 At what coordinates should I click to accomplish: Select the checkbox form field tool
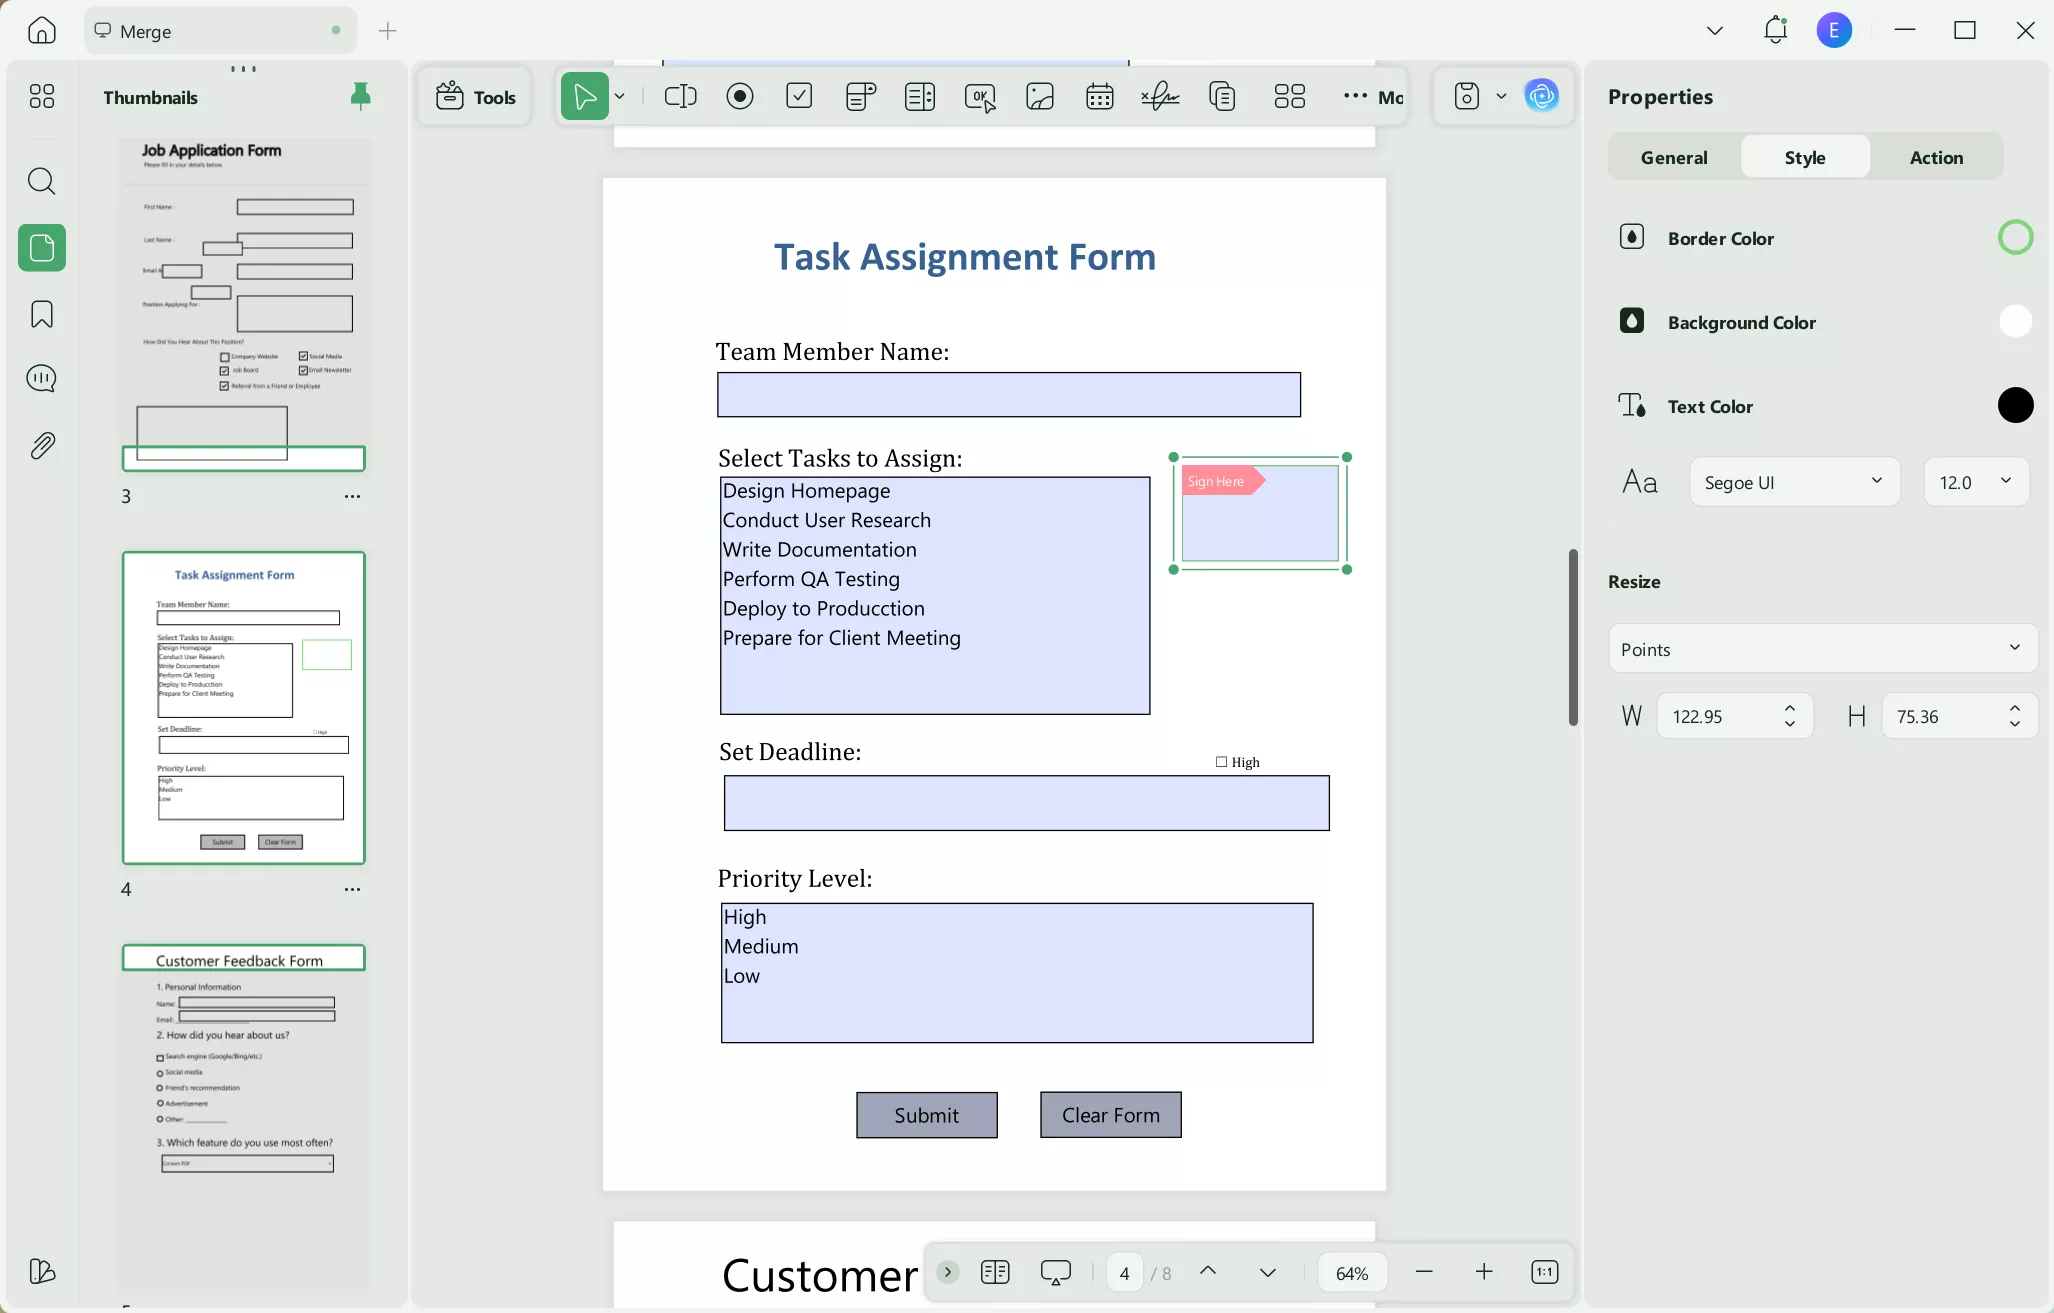(799, 96)
